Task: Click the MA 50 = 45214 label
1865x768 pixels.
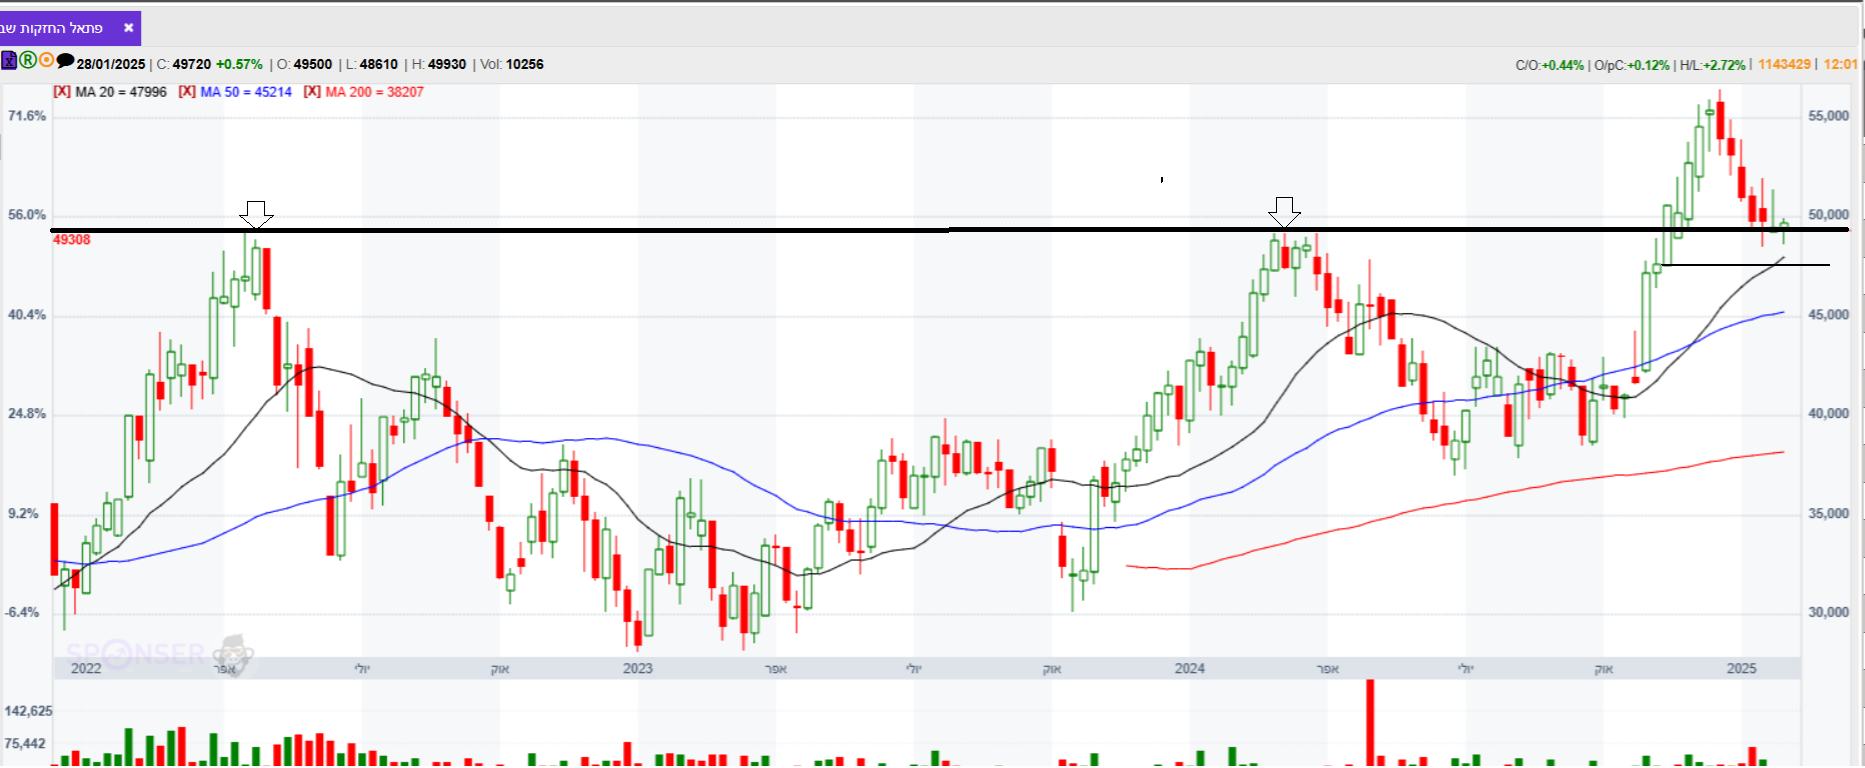Action: (x=246, y=92)
